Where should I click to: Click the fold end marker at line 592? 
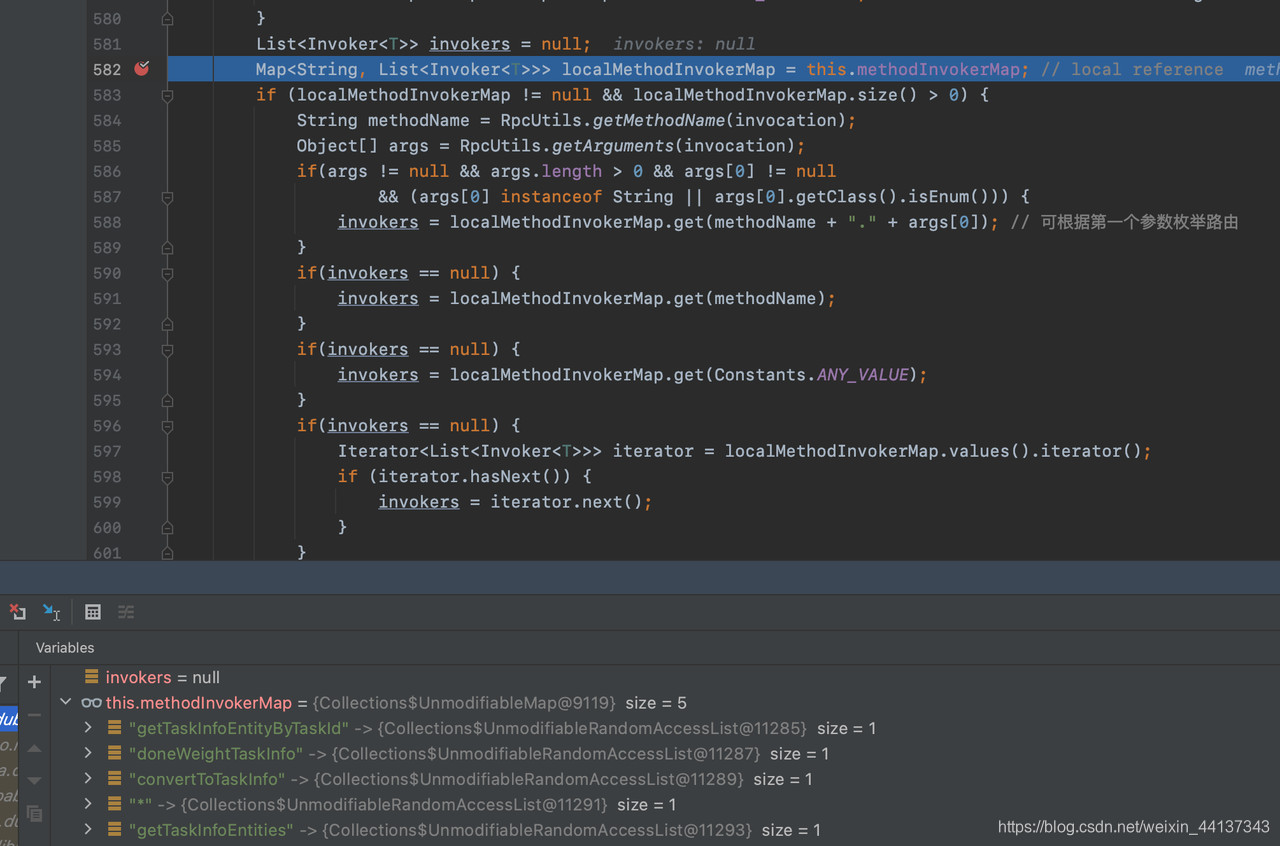click(x=167, y=324)
